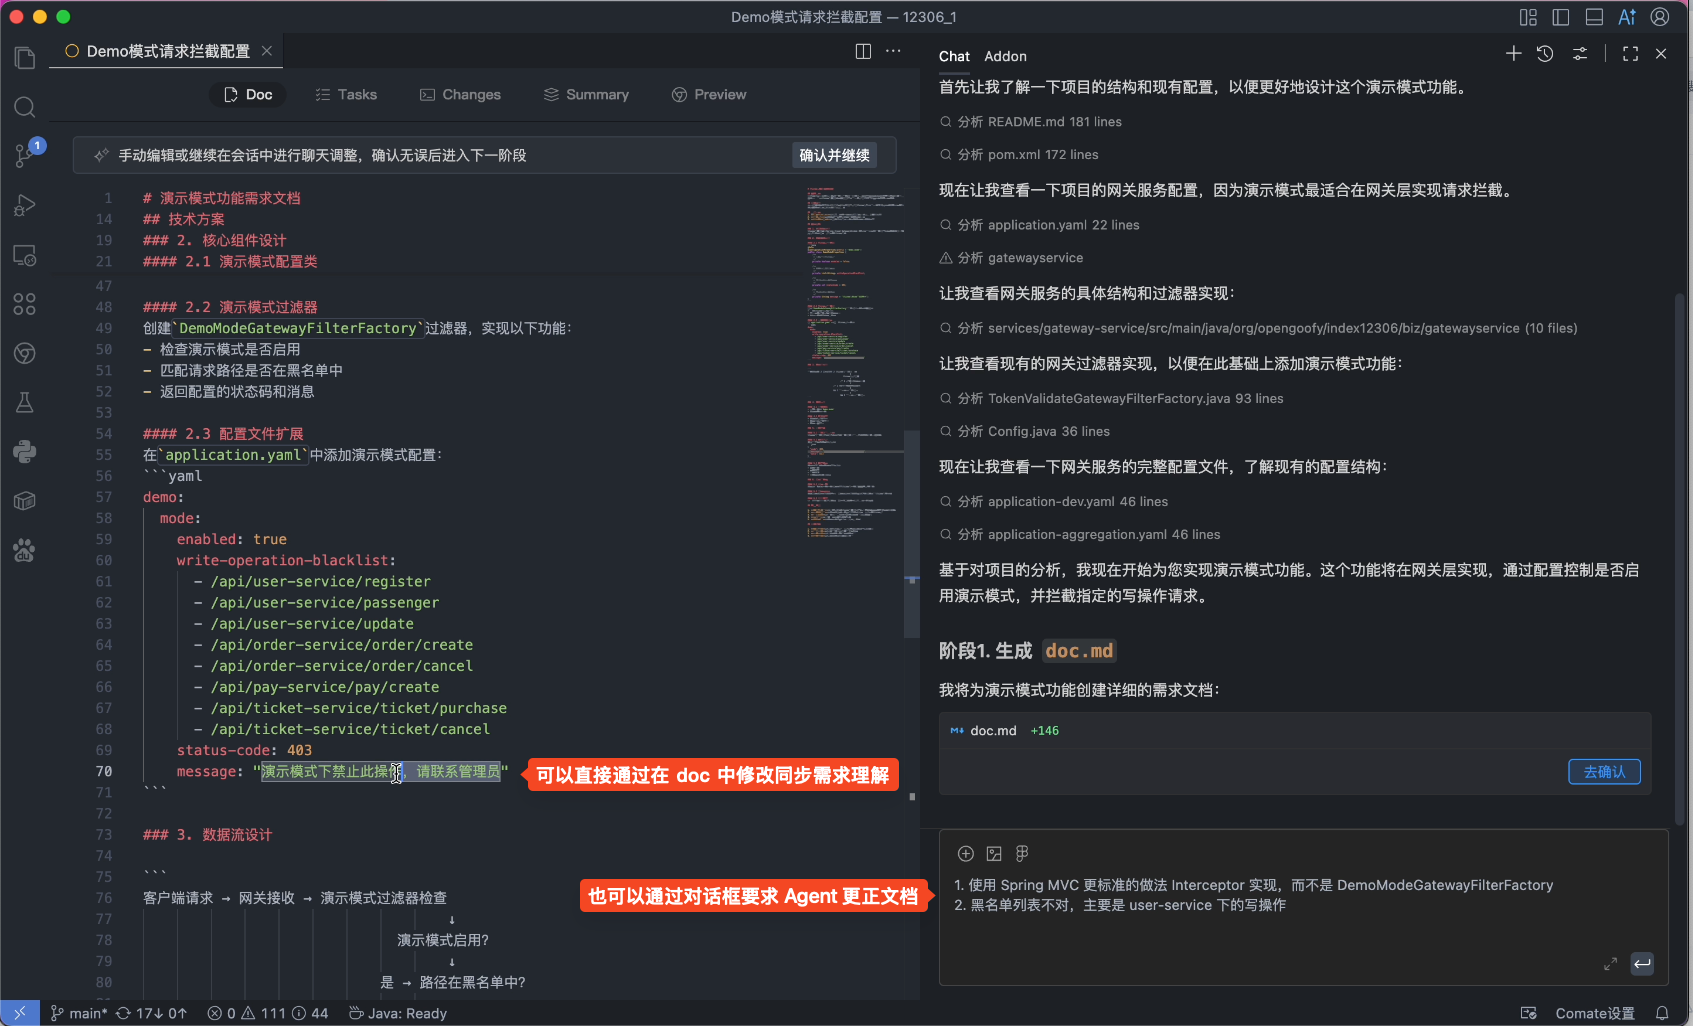Open Run and Debug view icon

(x=25, y=205)
